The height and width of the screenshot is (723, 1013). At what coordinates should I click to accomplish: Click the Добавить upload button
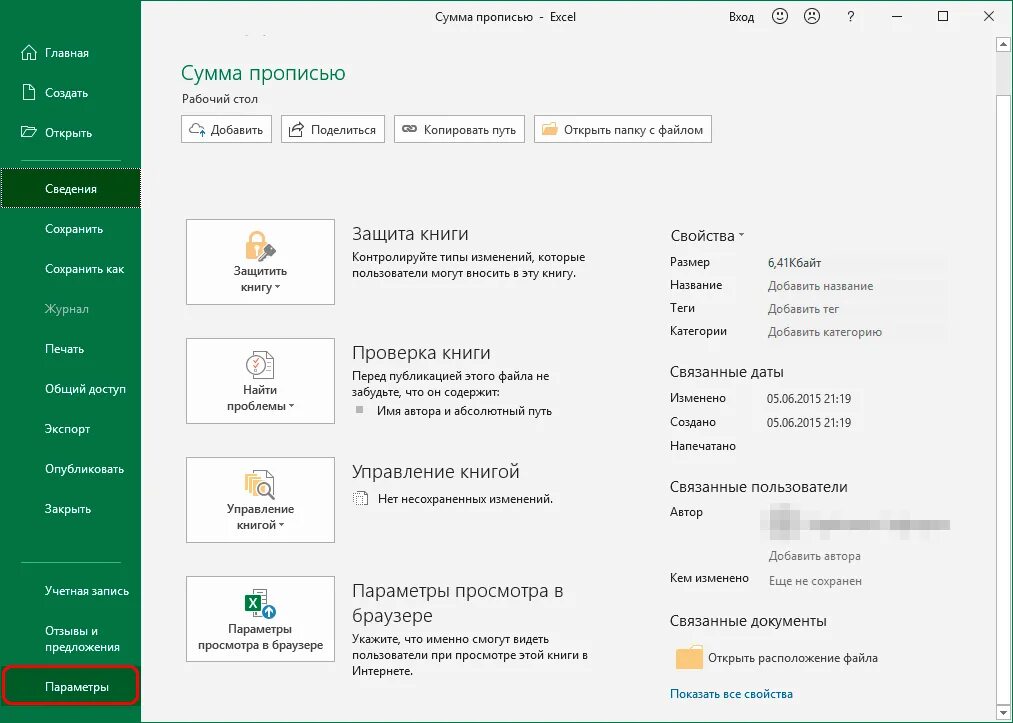pos(226,129)
